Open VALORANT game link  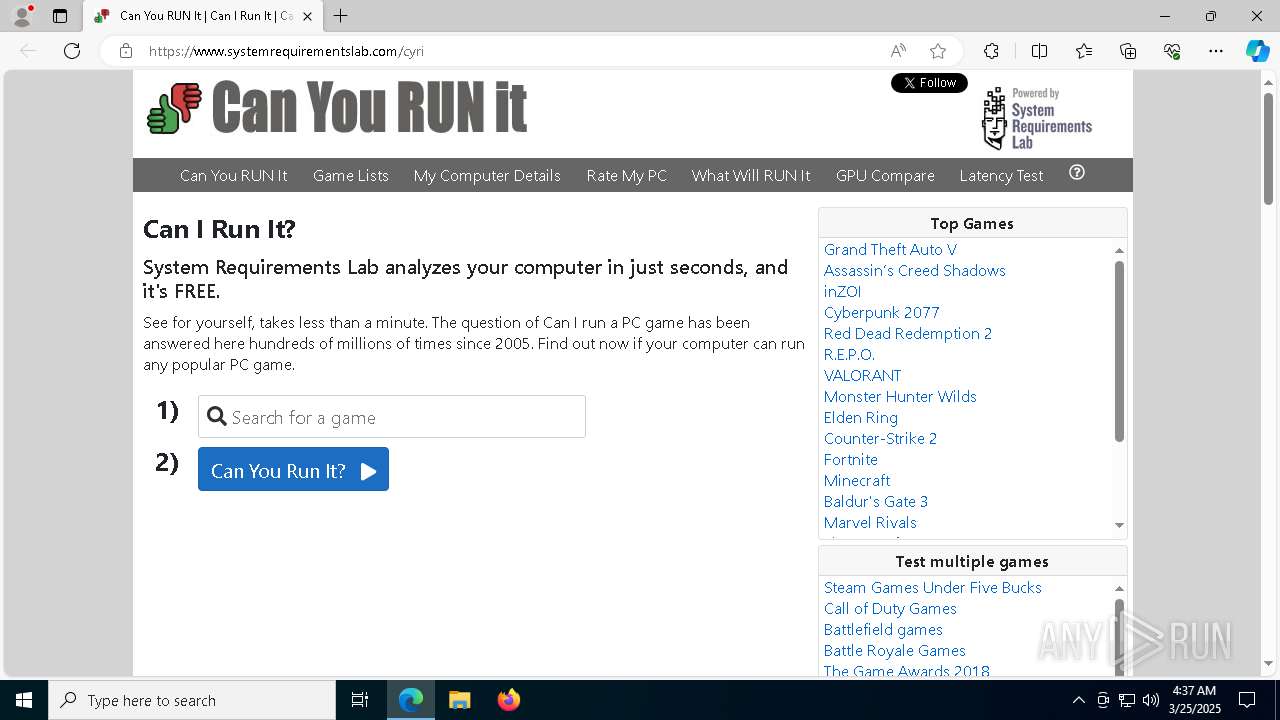point(862,375)
